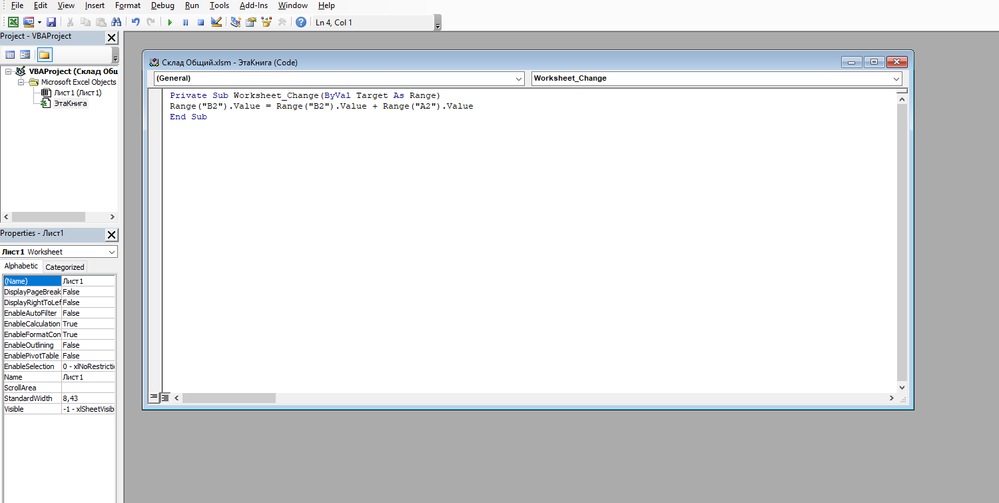Click the Ln 4, Col 1 position indicator
Screen dimensions: 999x503
334,22
